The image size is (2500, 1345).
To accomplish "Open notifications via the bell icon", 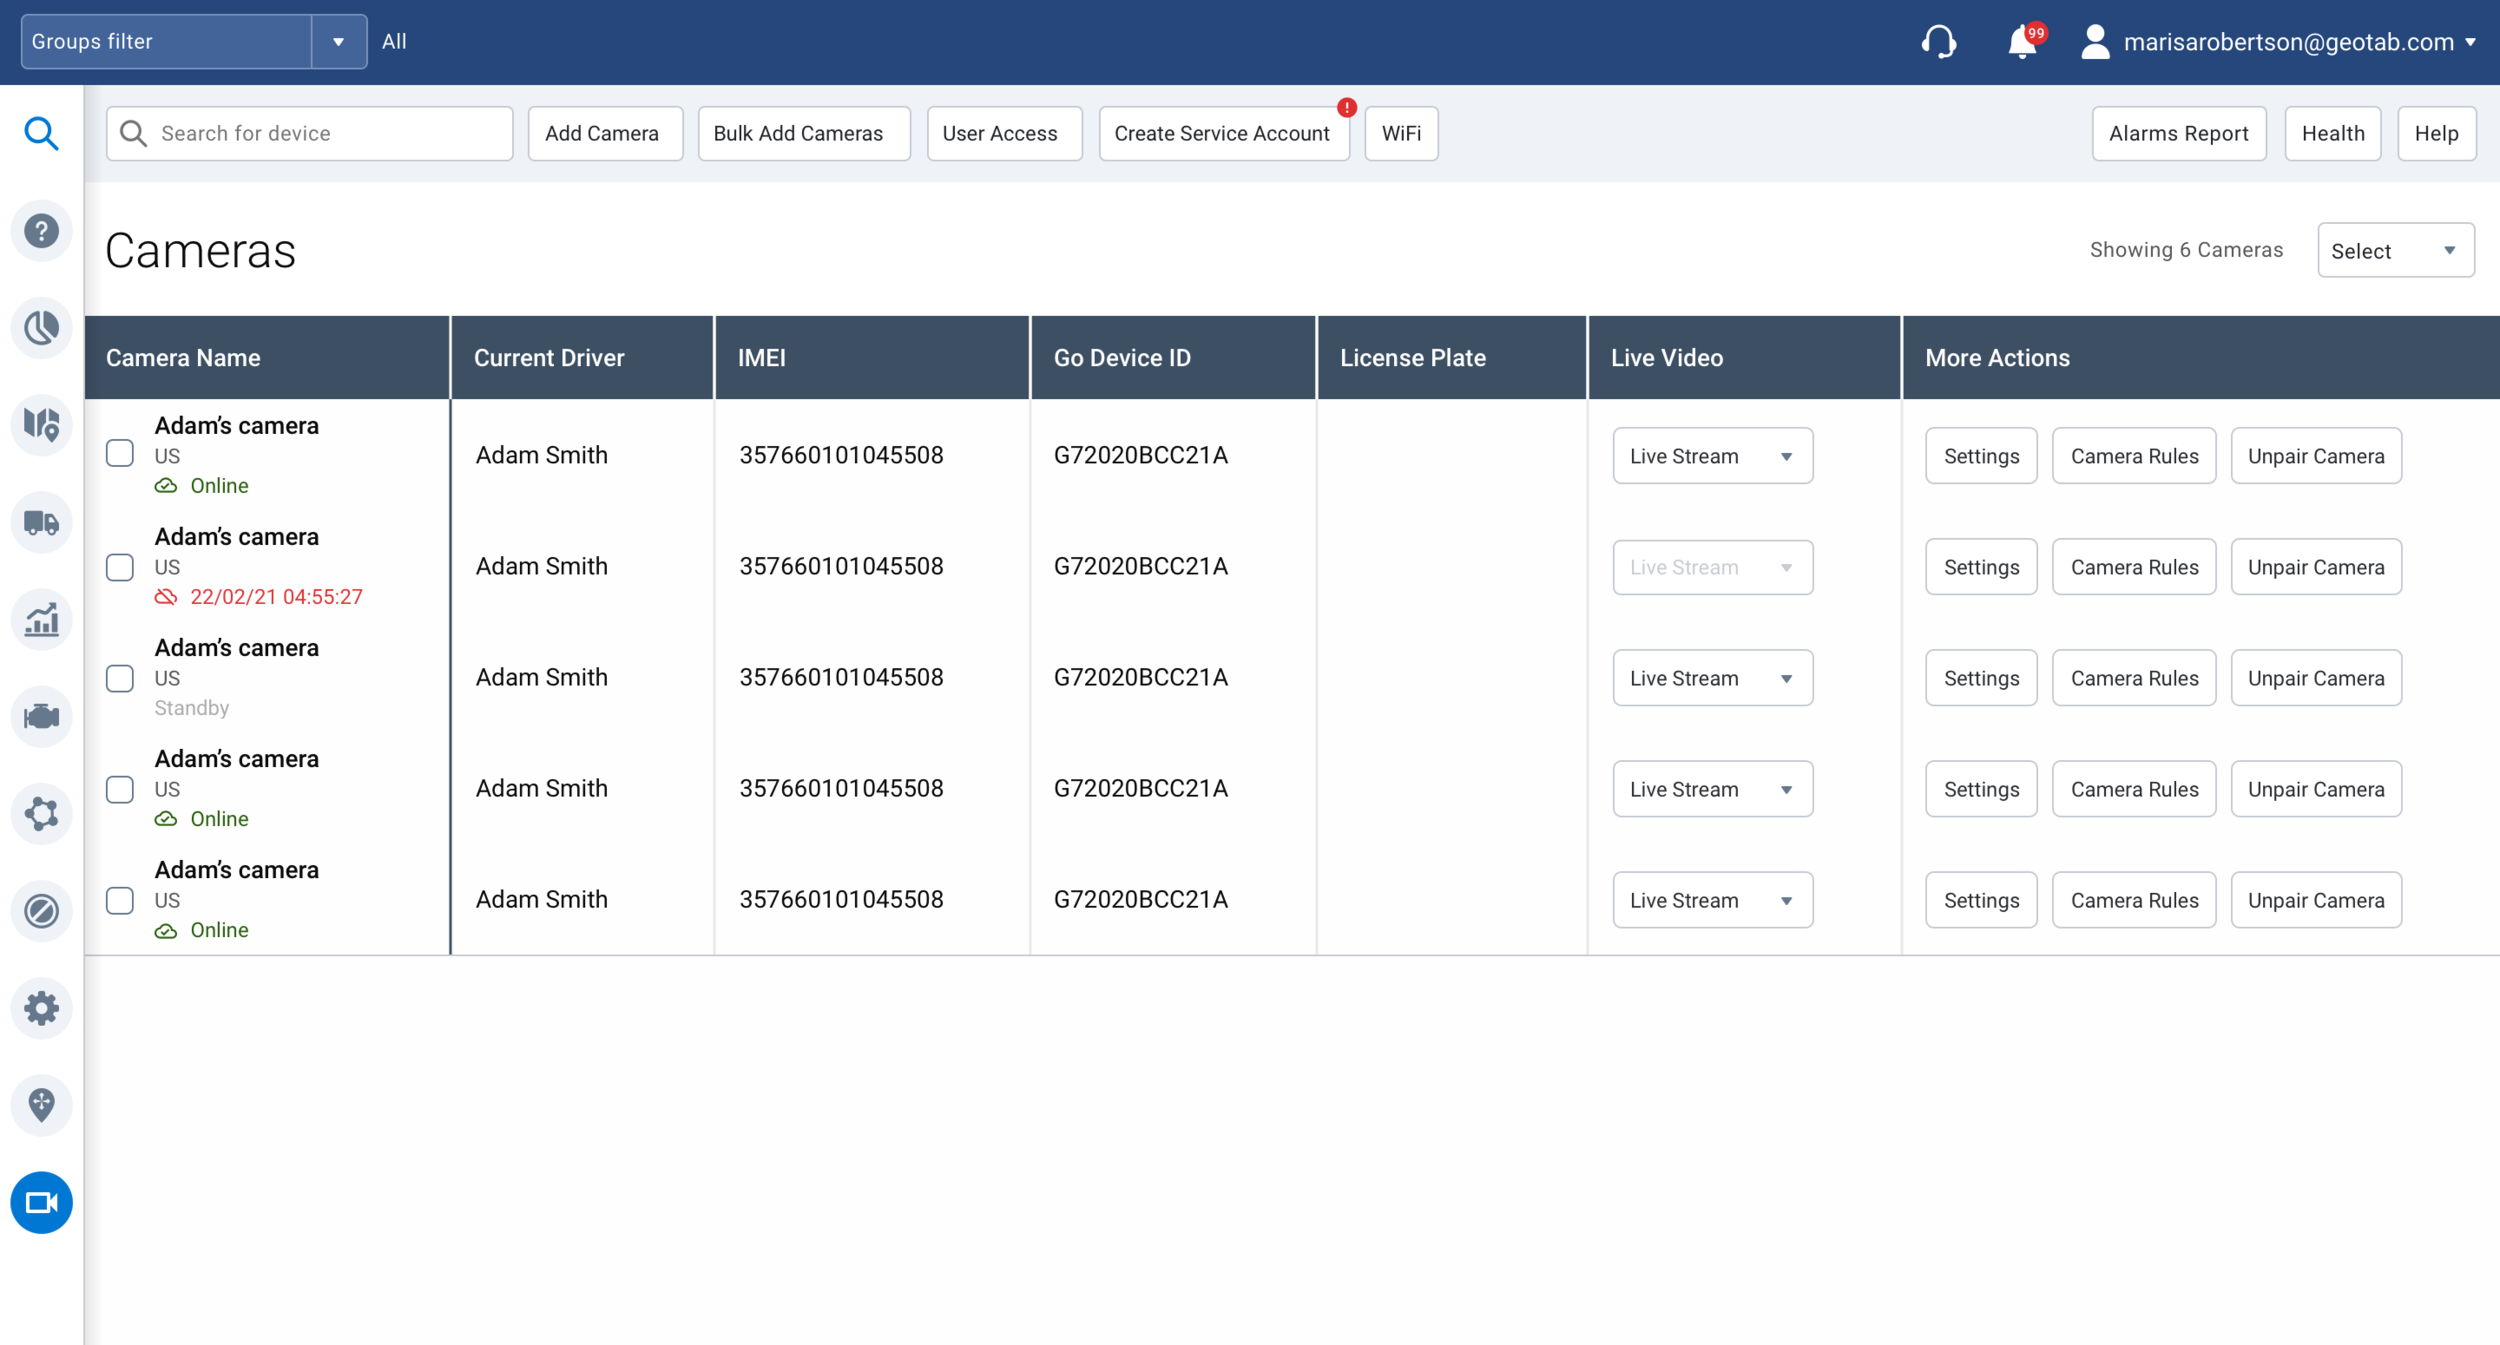I will pos(2022,42).
